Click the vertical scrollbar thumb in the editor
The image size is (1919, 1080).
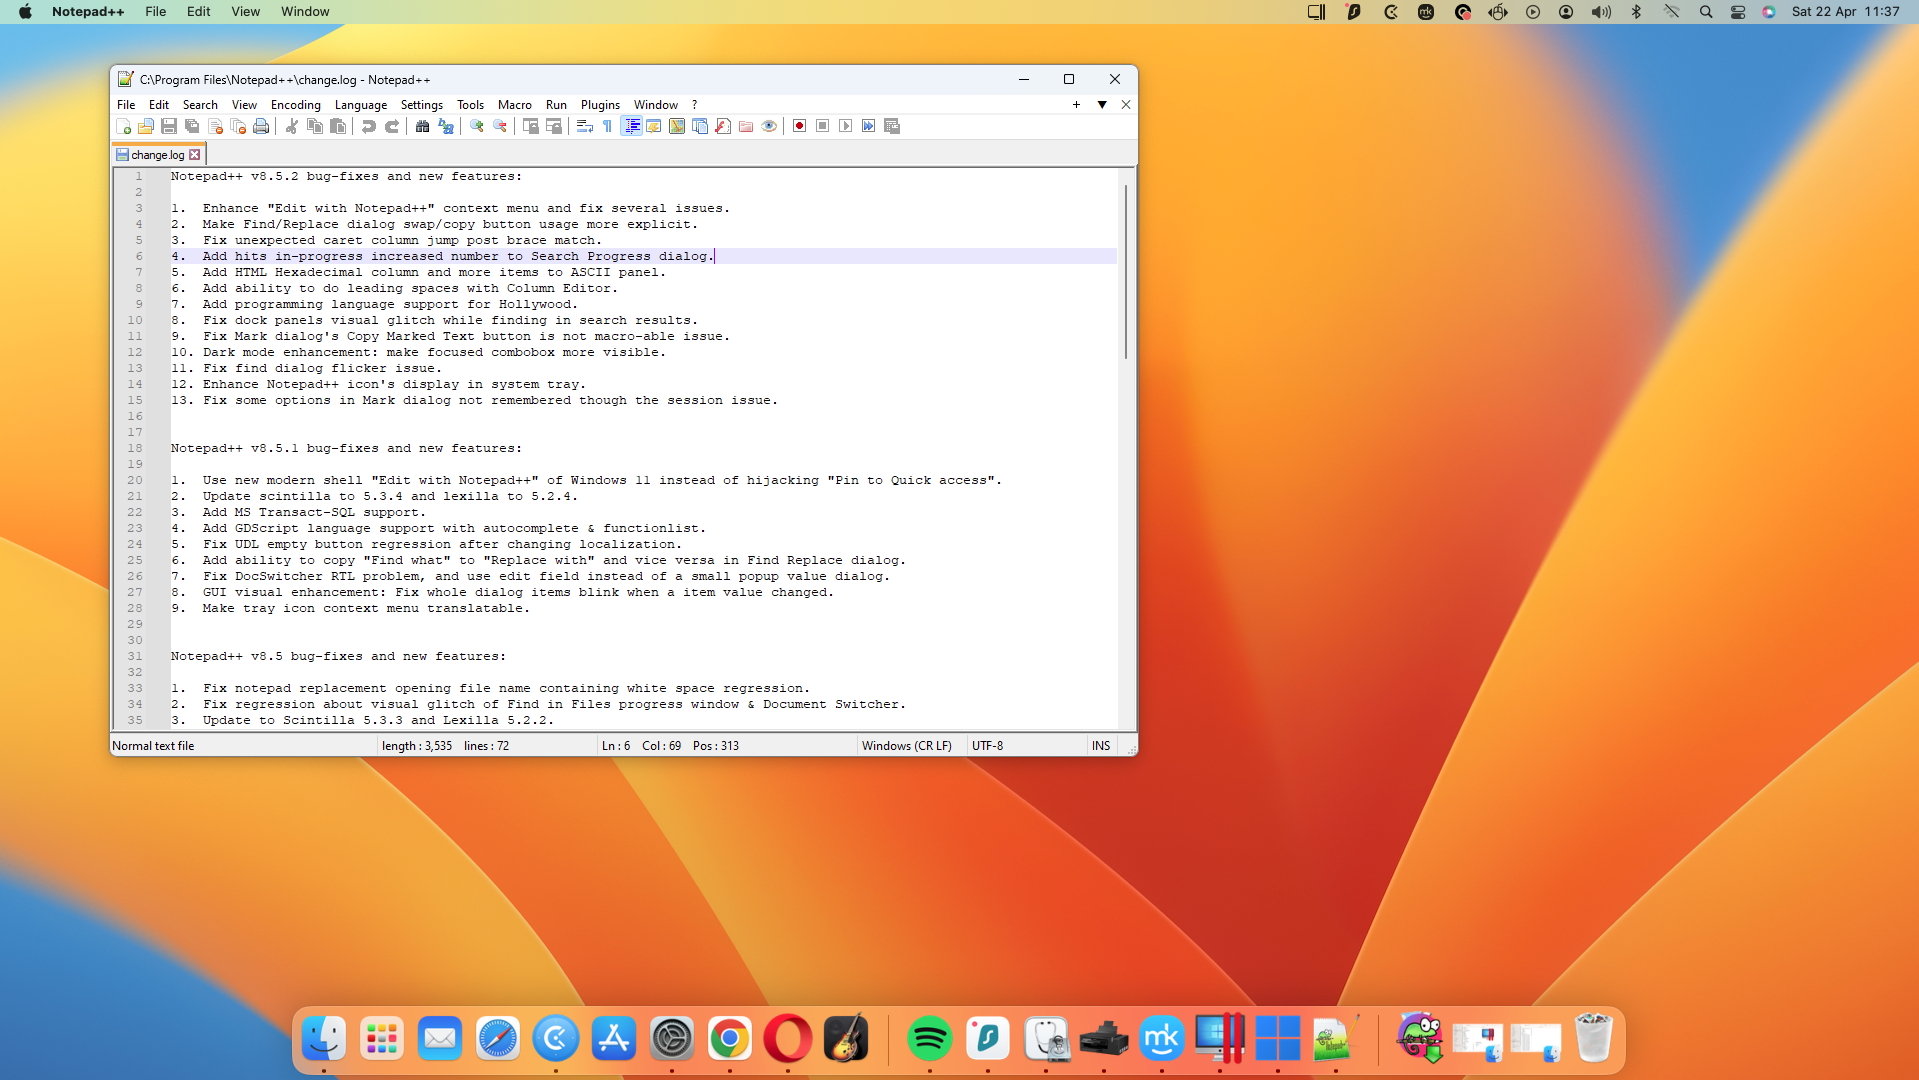tap(1127, 272)
